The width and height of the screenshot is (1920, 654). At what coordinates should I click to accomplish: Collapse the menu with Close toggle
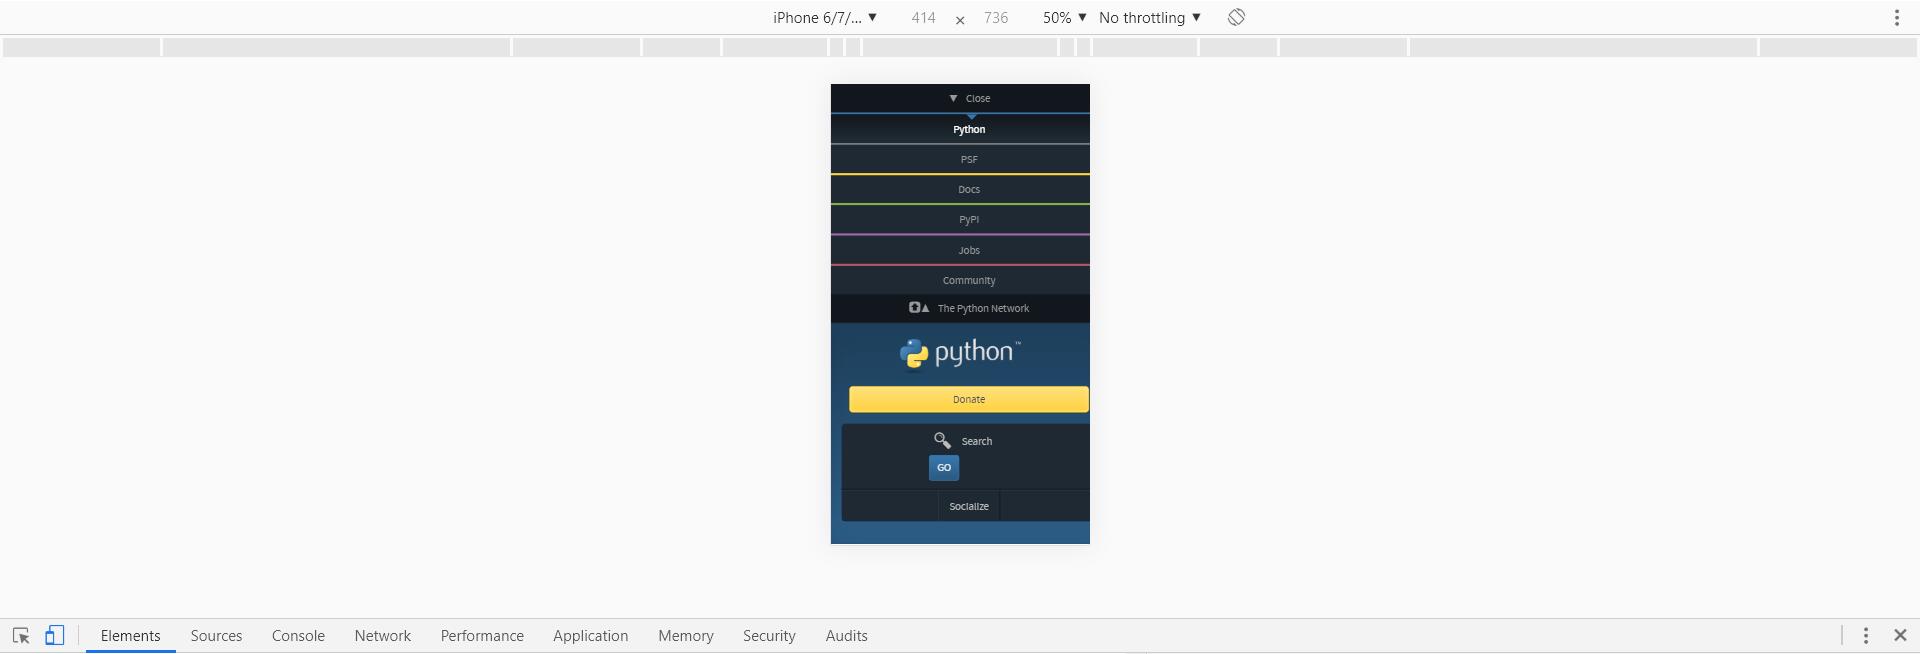(x=969, y=98)
